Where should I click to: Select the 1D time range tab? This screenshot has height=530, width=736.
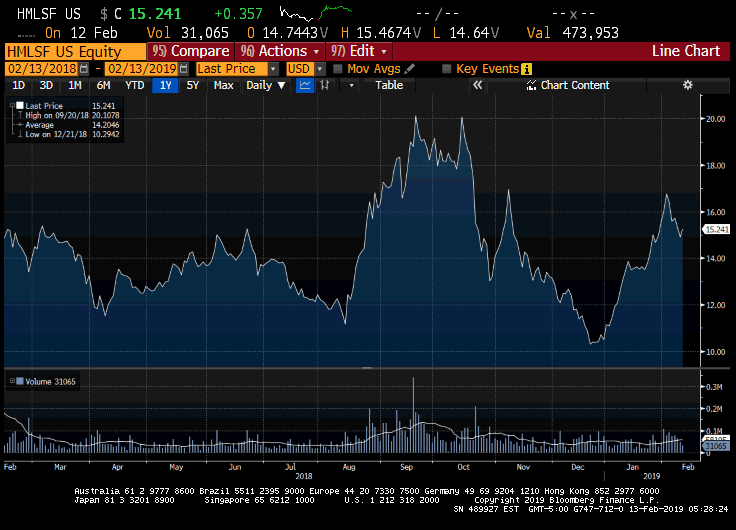tap(18, 85)
